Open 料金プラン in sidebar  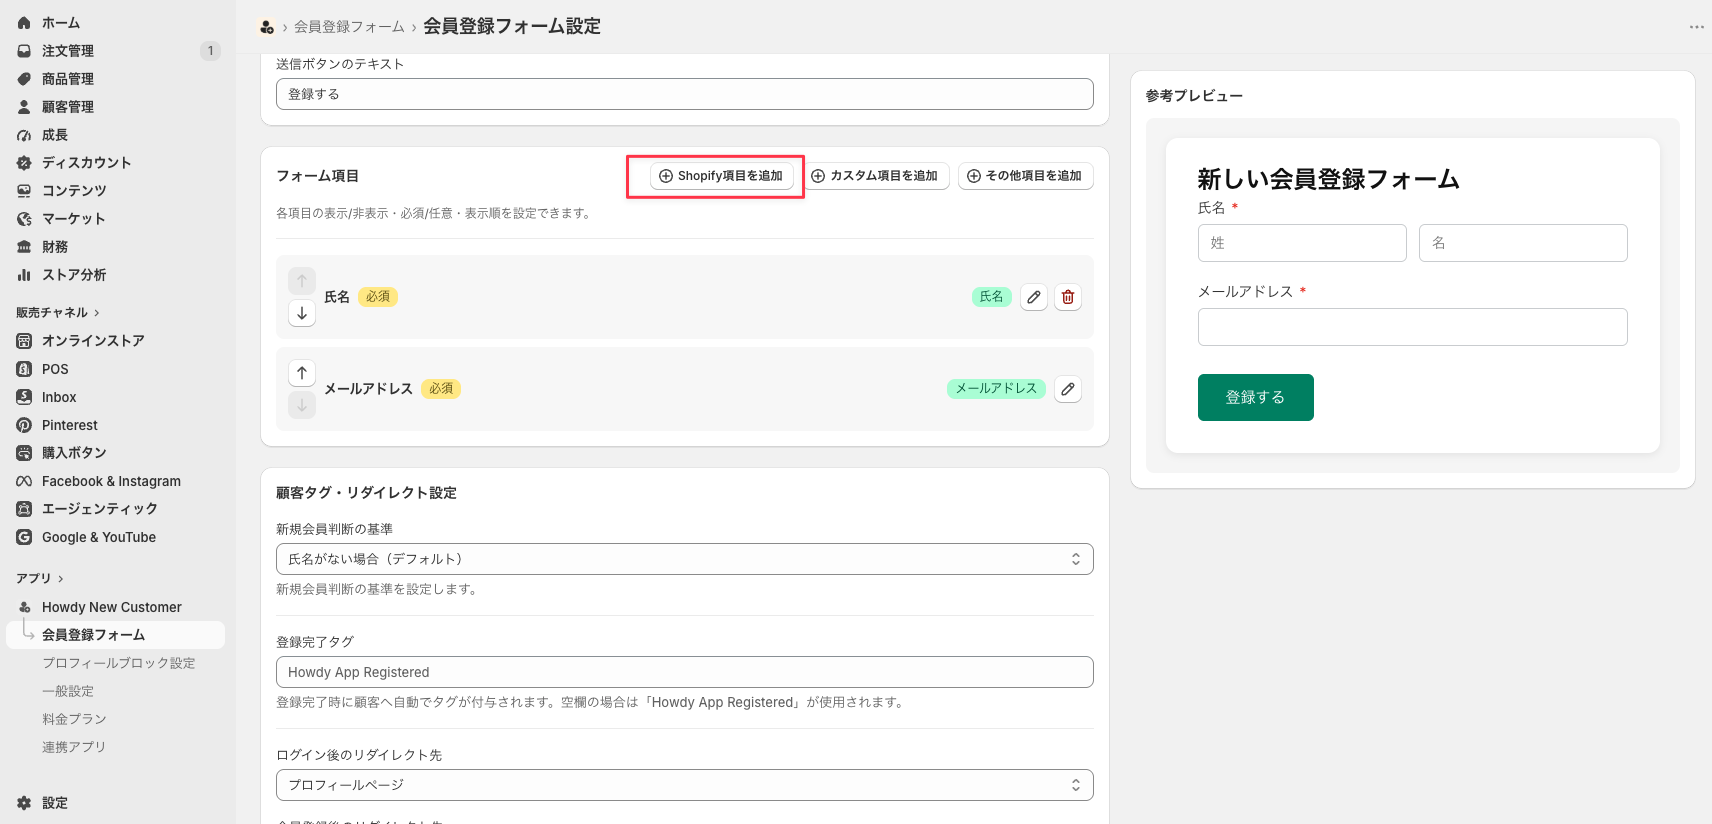coord(74,719)
